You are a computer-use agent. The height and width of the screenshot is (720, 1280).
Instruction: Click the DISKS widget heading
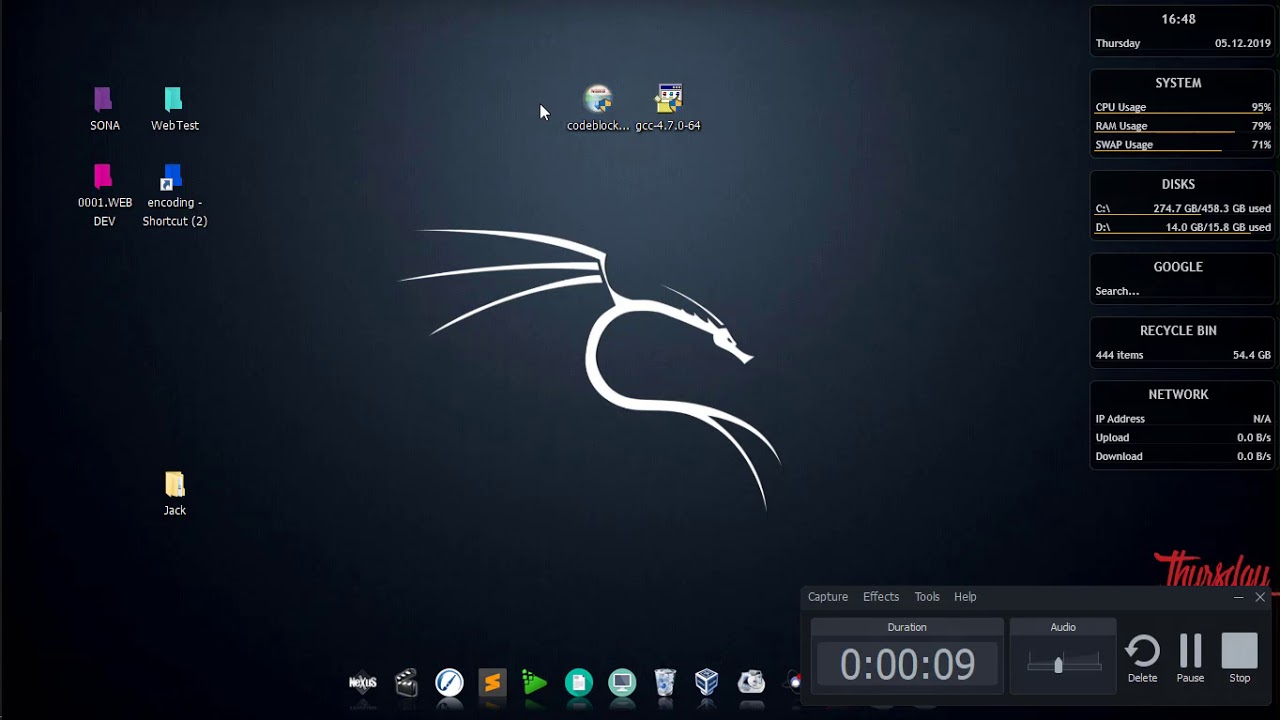coord(1178,184)
